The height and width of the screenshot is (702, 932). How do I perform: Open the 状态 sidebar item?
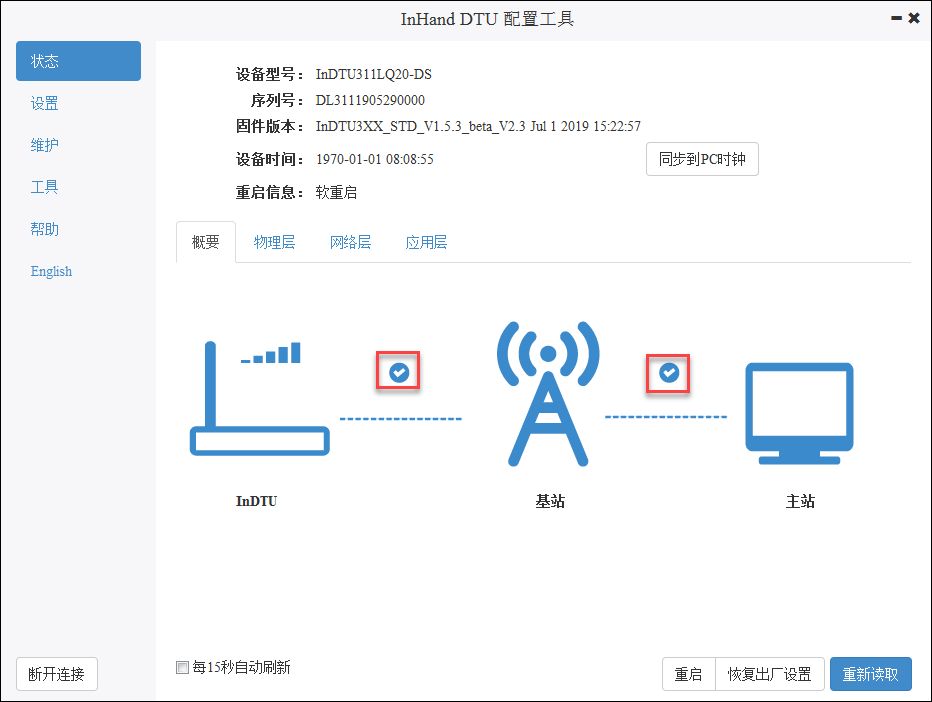coord(78,61)
